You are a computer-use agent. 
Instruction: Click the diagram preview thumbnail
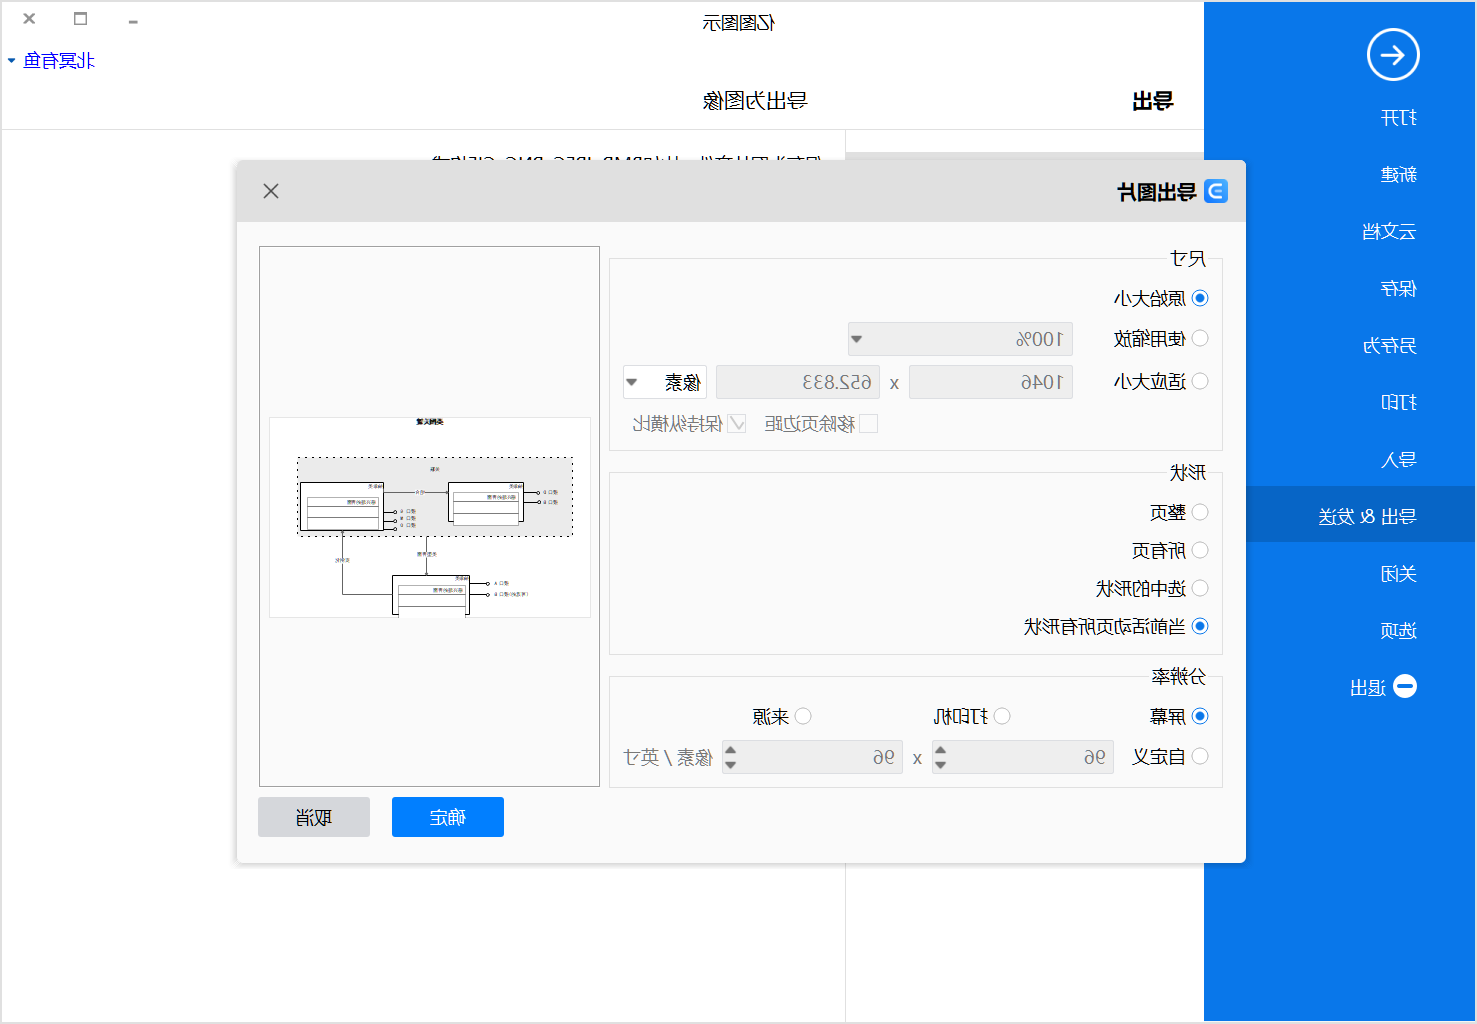point(430,517)
